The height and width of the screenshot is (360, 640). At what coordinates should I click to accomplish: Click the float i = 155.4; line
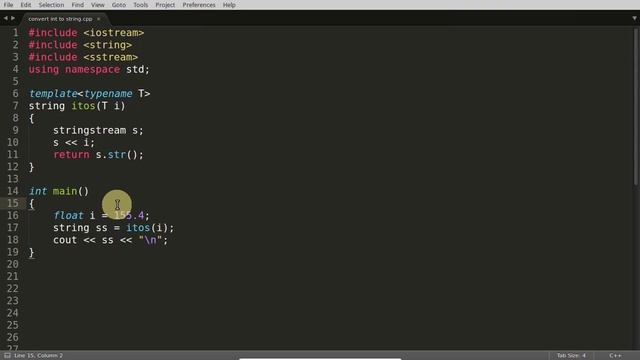(x=101, y=216)
